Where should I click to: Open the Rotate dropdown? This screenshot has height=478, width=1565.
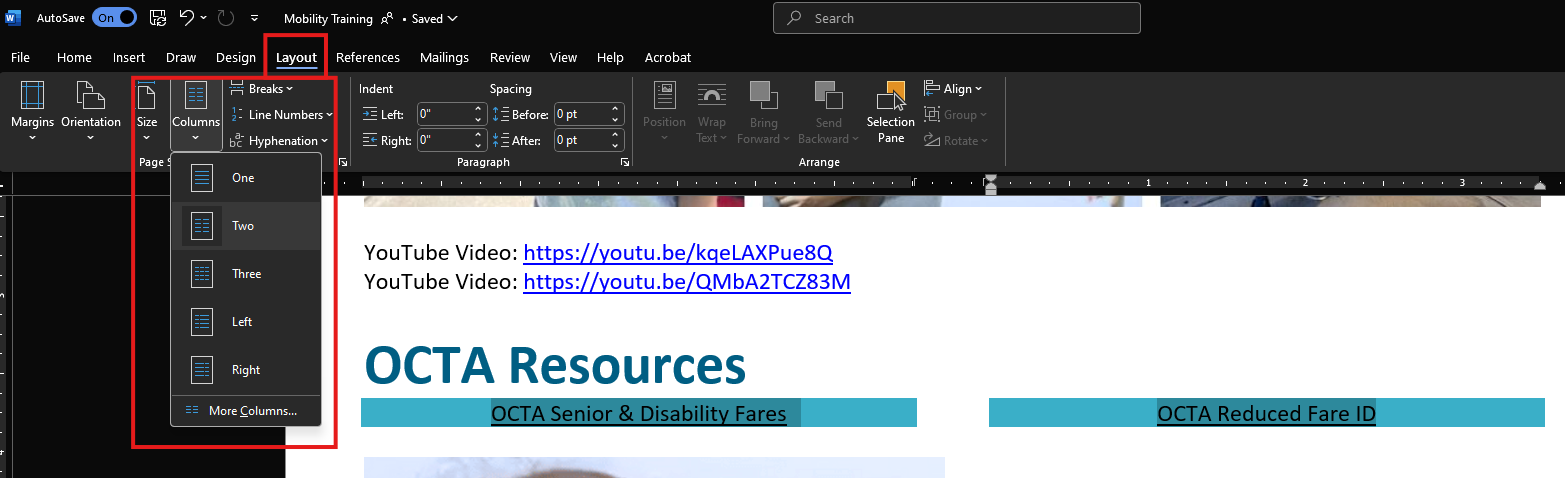pyautogui.click(x=956, y=141)
